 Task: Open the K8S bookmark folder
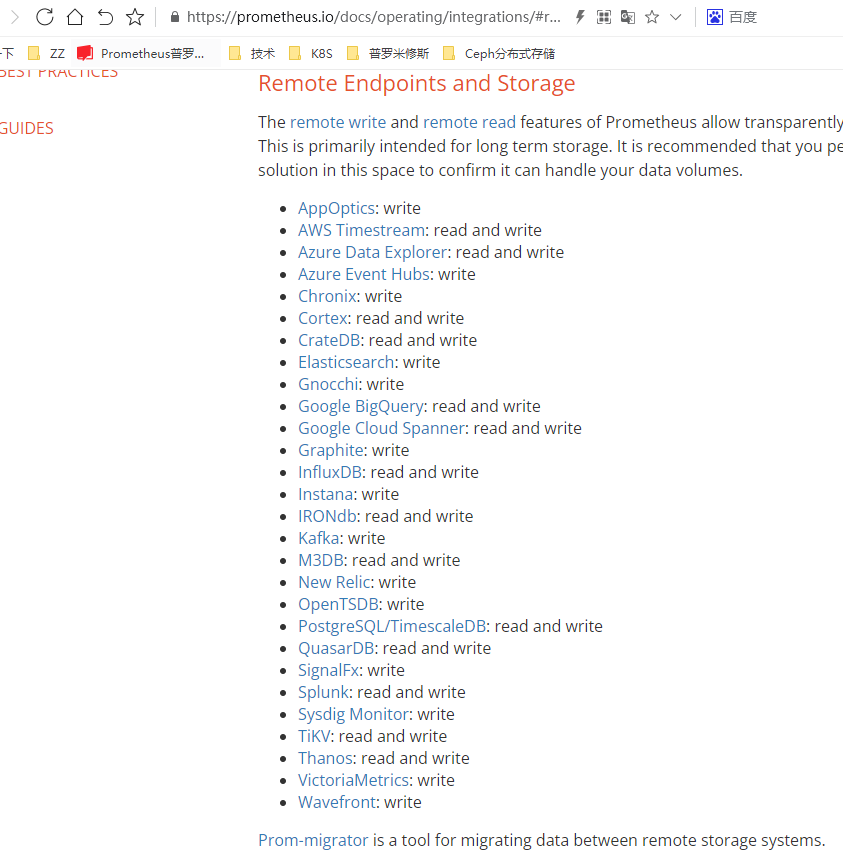(311, 53)
